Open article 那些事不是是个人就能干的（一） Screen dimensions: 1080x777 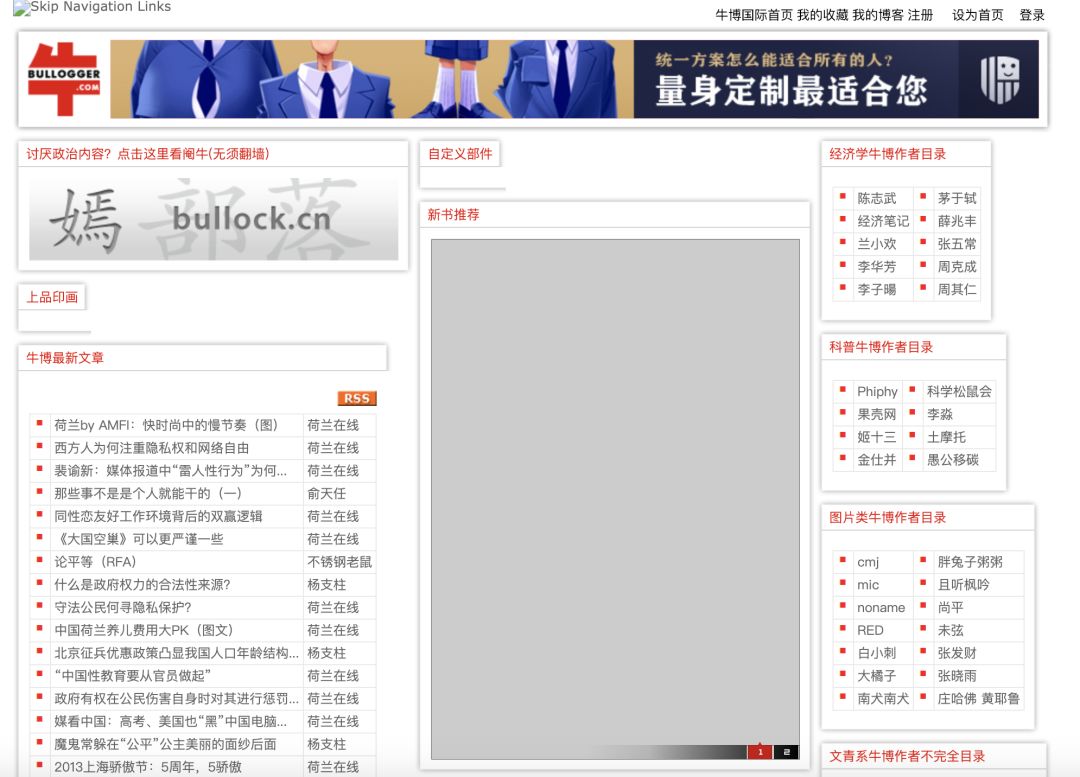(x=148, y=493)
